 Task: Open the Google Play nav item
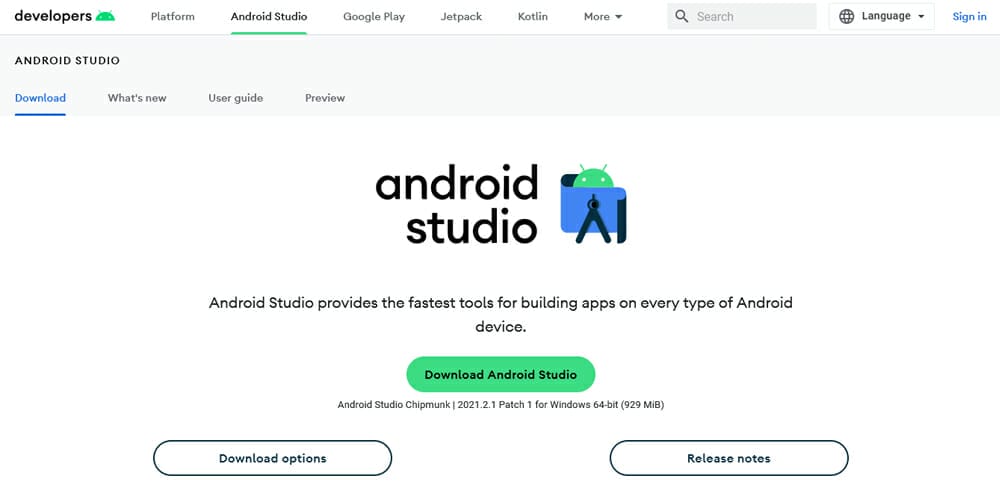374,17
